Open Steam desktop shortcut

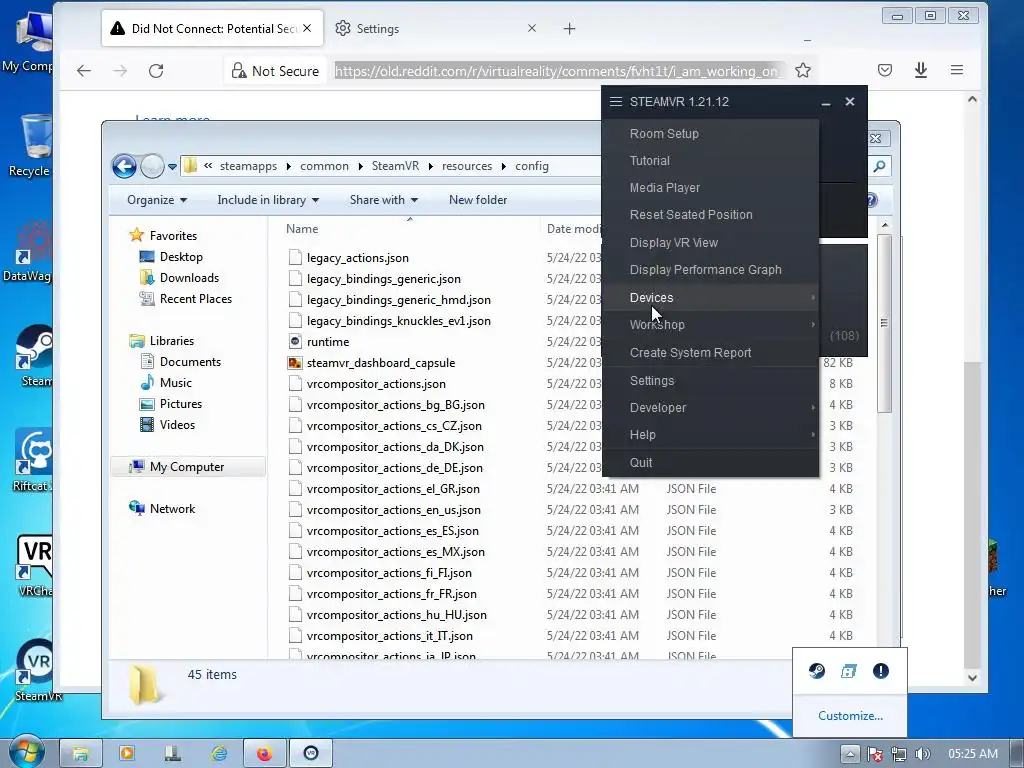(34, 356)
